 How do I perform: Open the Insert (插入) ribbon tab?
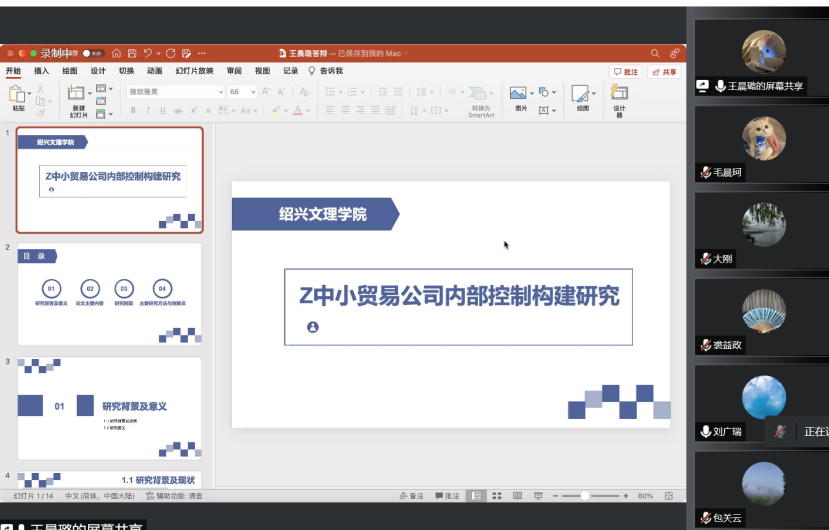coord(41,71)
